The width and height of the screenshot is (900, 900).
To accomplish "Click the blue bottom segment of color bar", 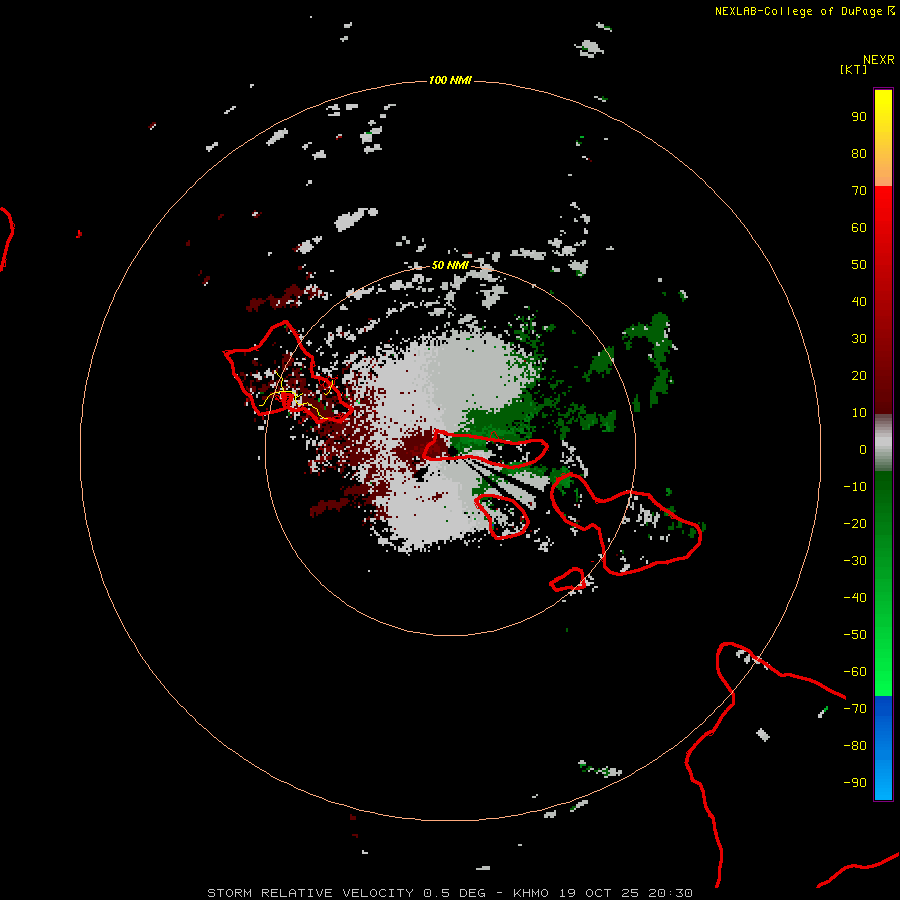I will click(883, 748).
